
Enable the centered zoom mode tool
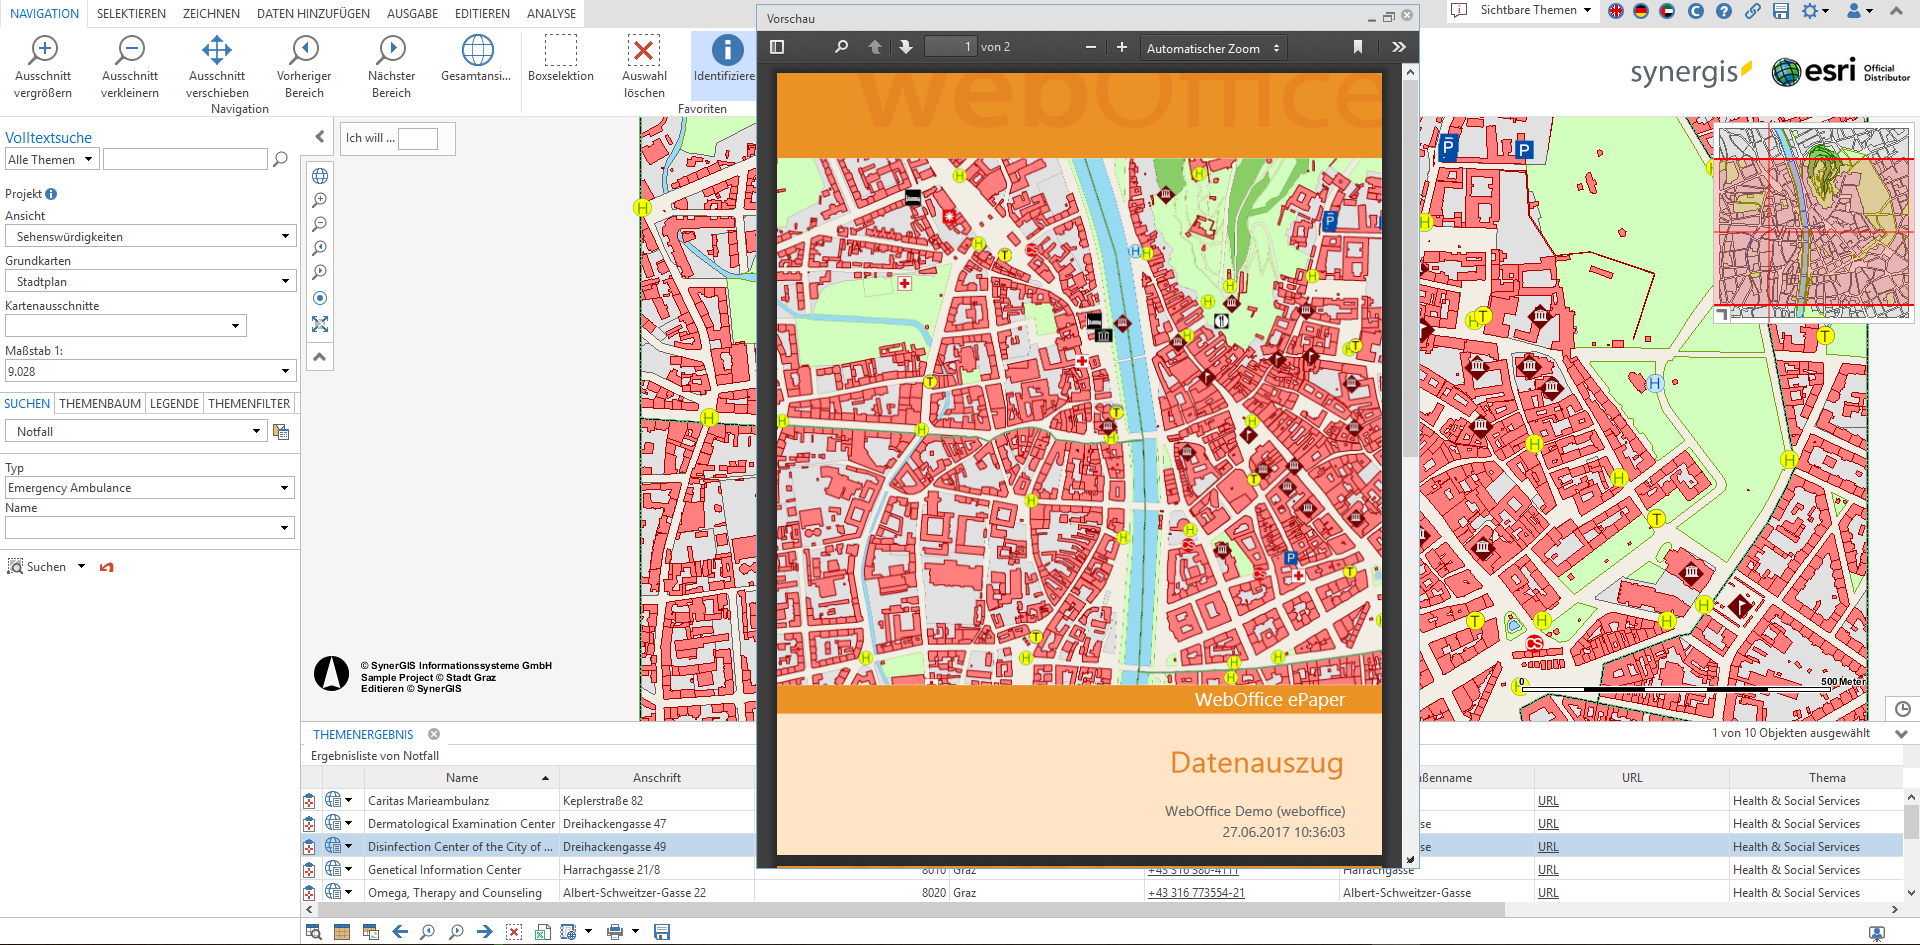320,298
